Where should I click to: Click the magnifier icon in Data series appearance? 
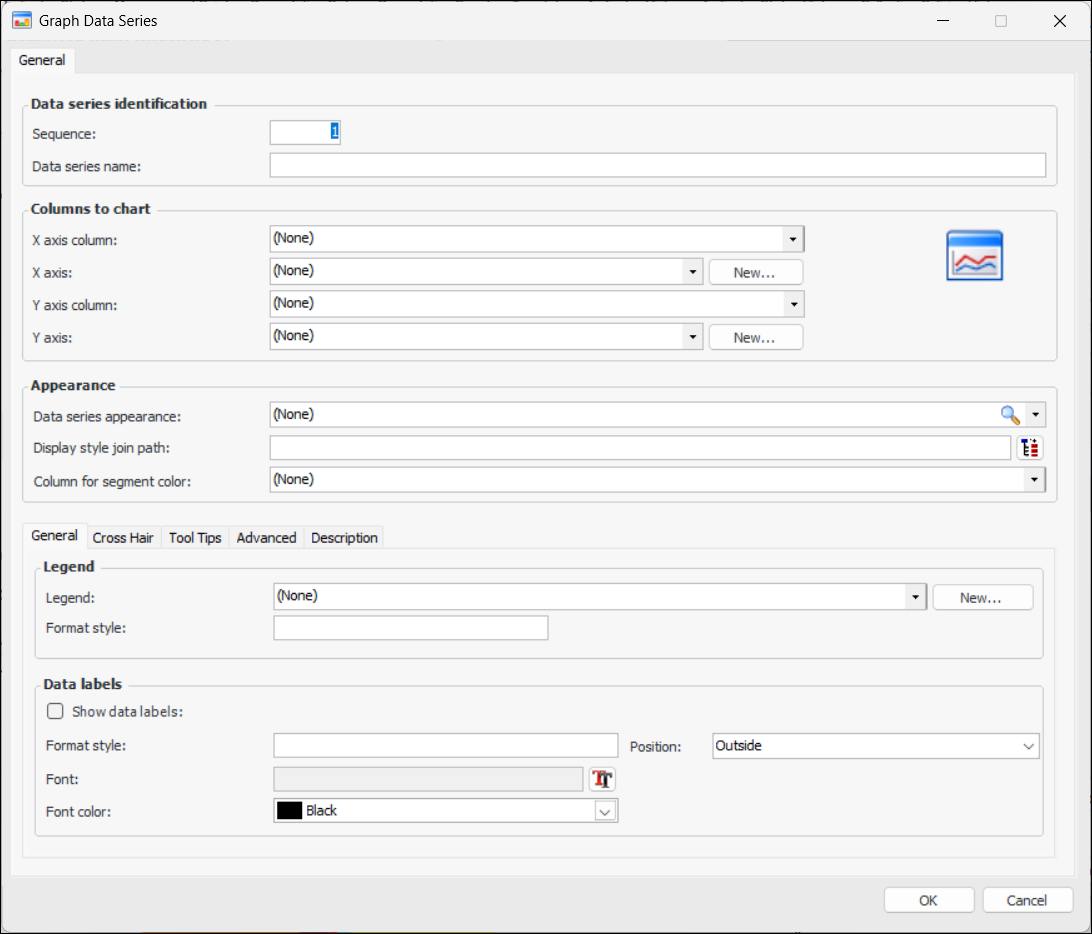[1010, 415]
